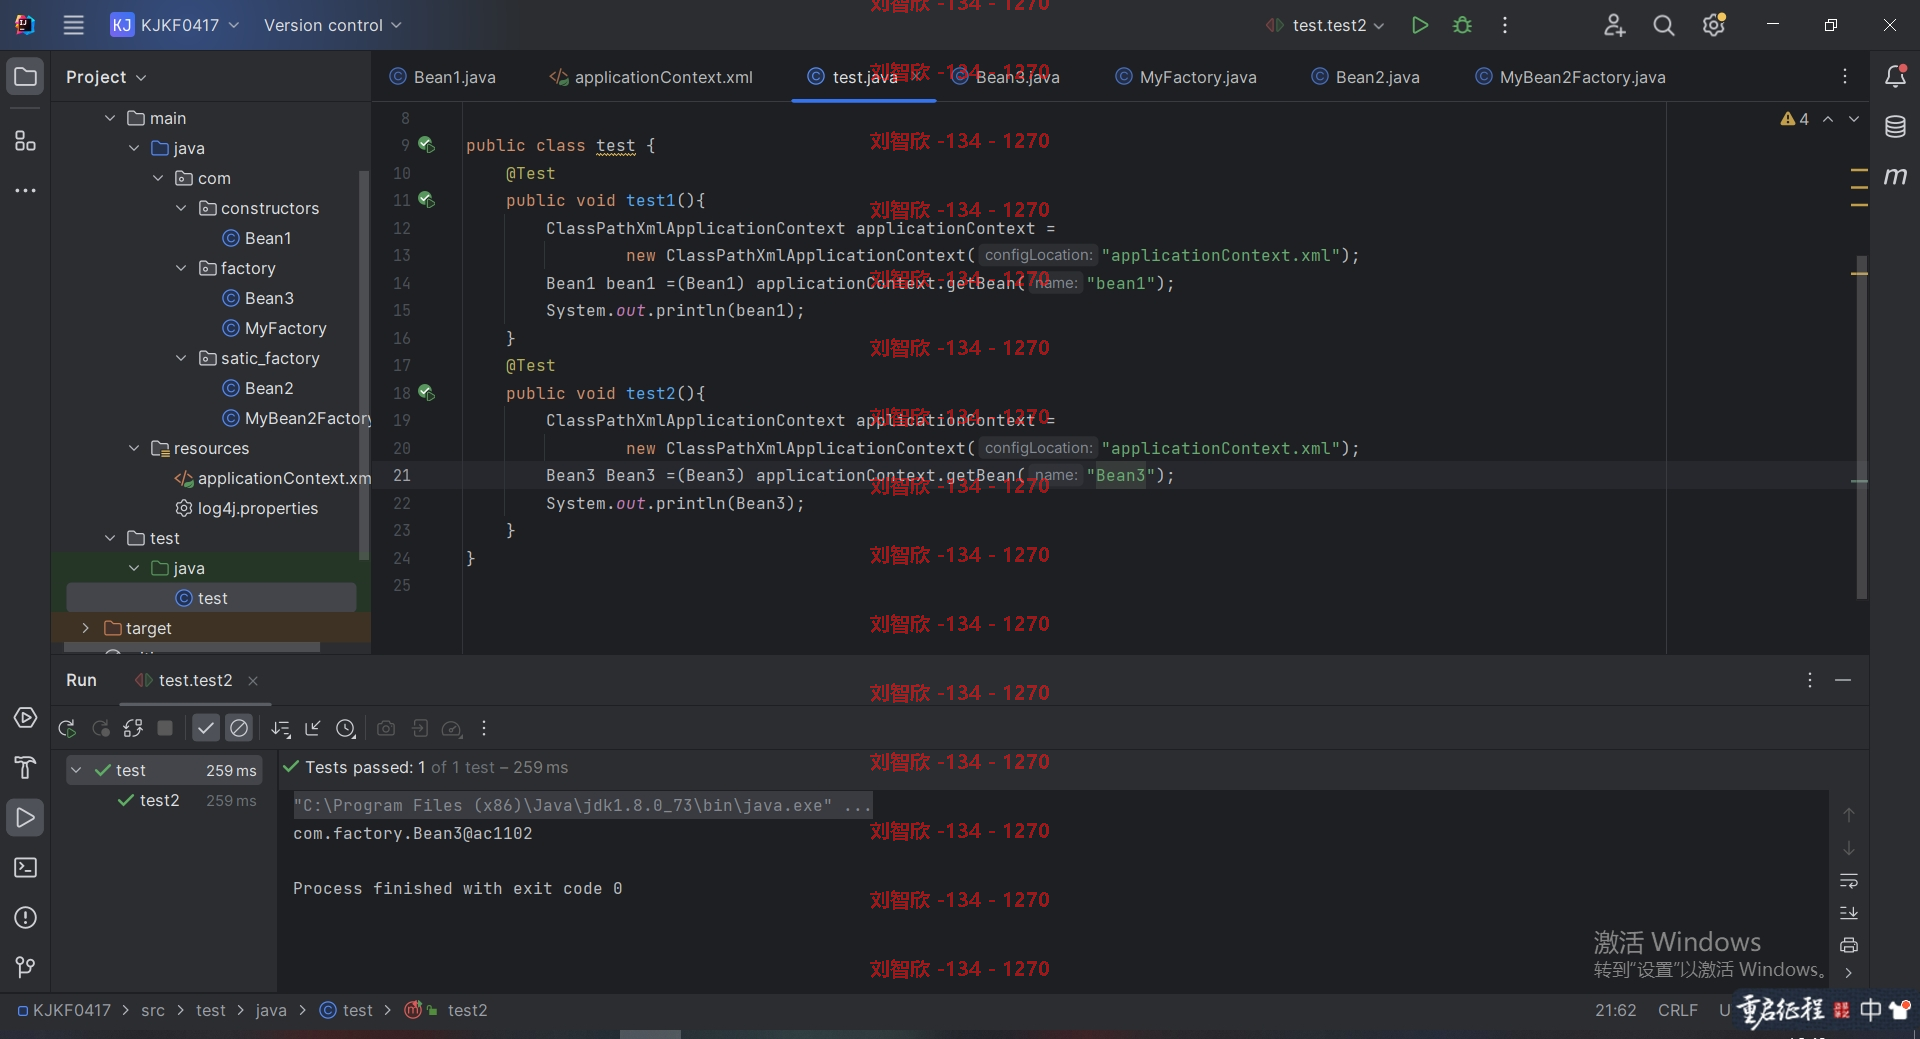
Task: Collapse the test result node in Run tree
Action: [x=76, y=770]
